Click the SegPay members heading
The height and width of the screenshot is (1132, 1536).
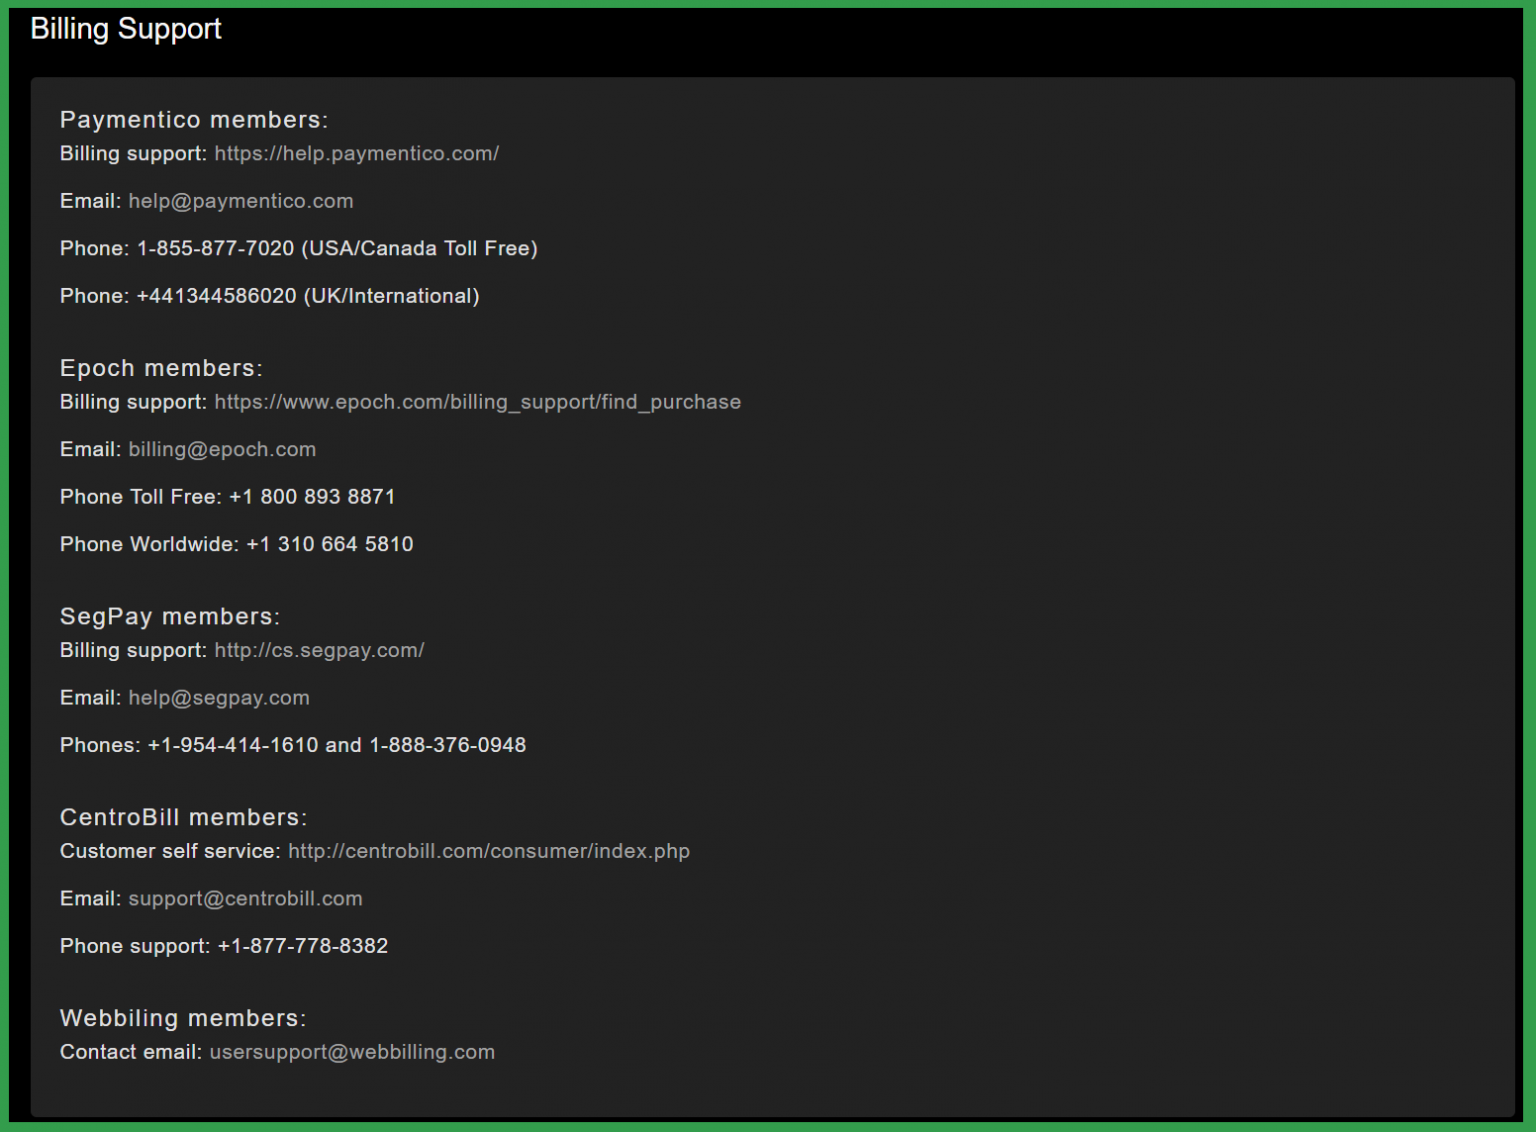coord(170,616)
